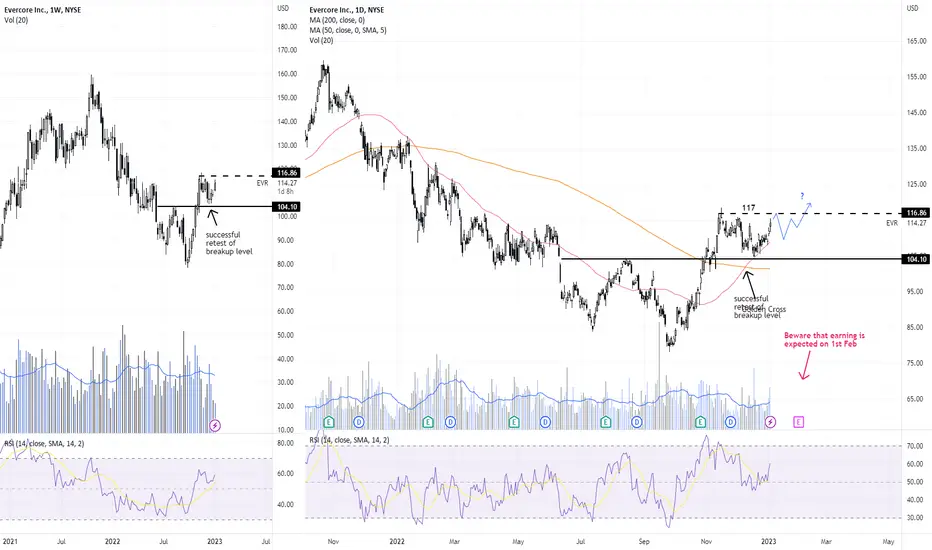Screen dimensions: 932x550
Task: Open the earnings E marker just after Jul
Action: pos(605,422)
